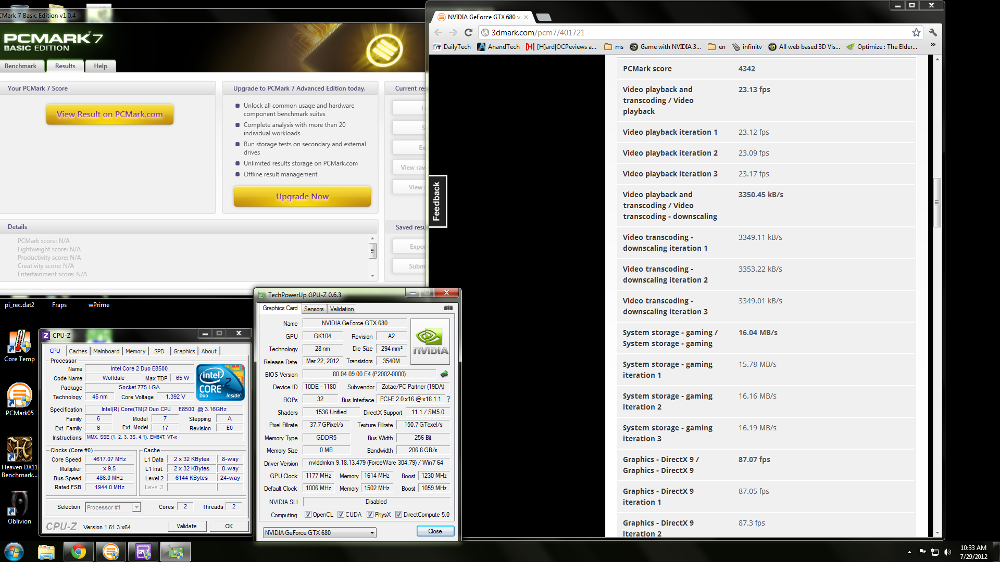Image resolution: width=1000 pixels, height=562 pixels.
Task: Open the Chrome wrench settings menu
Action: click(x=933, y=33)
